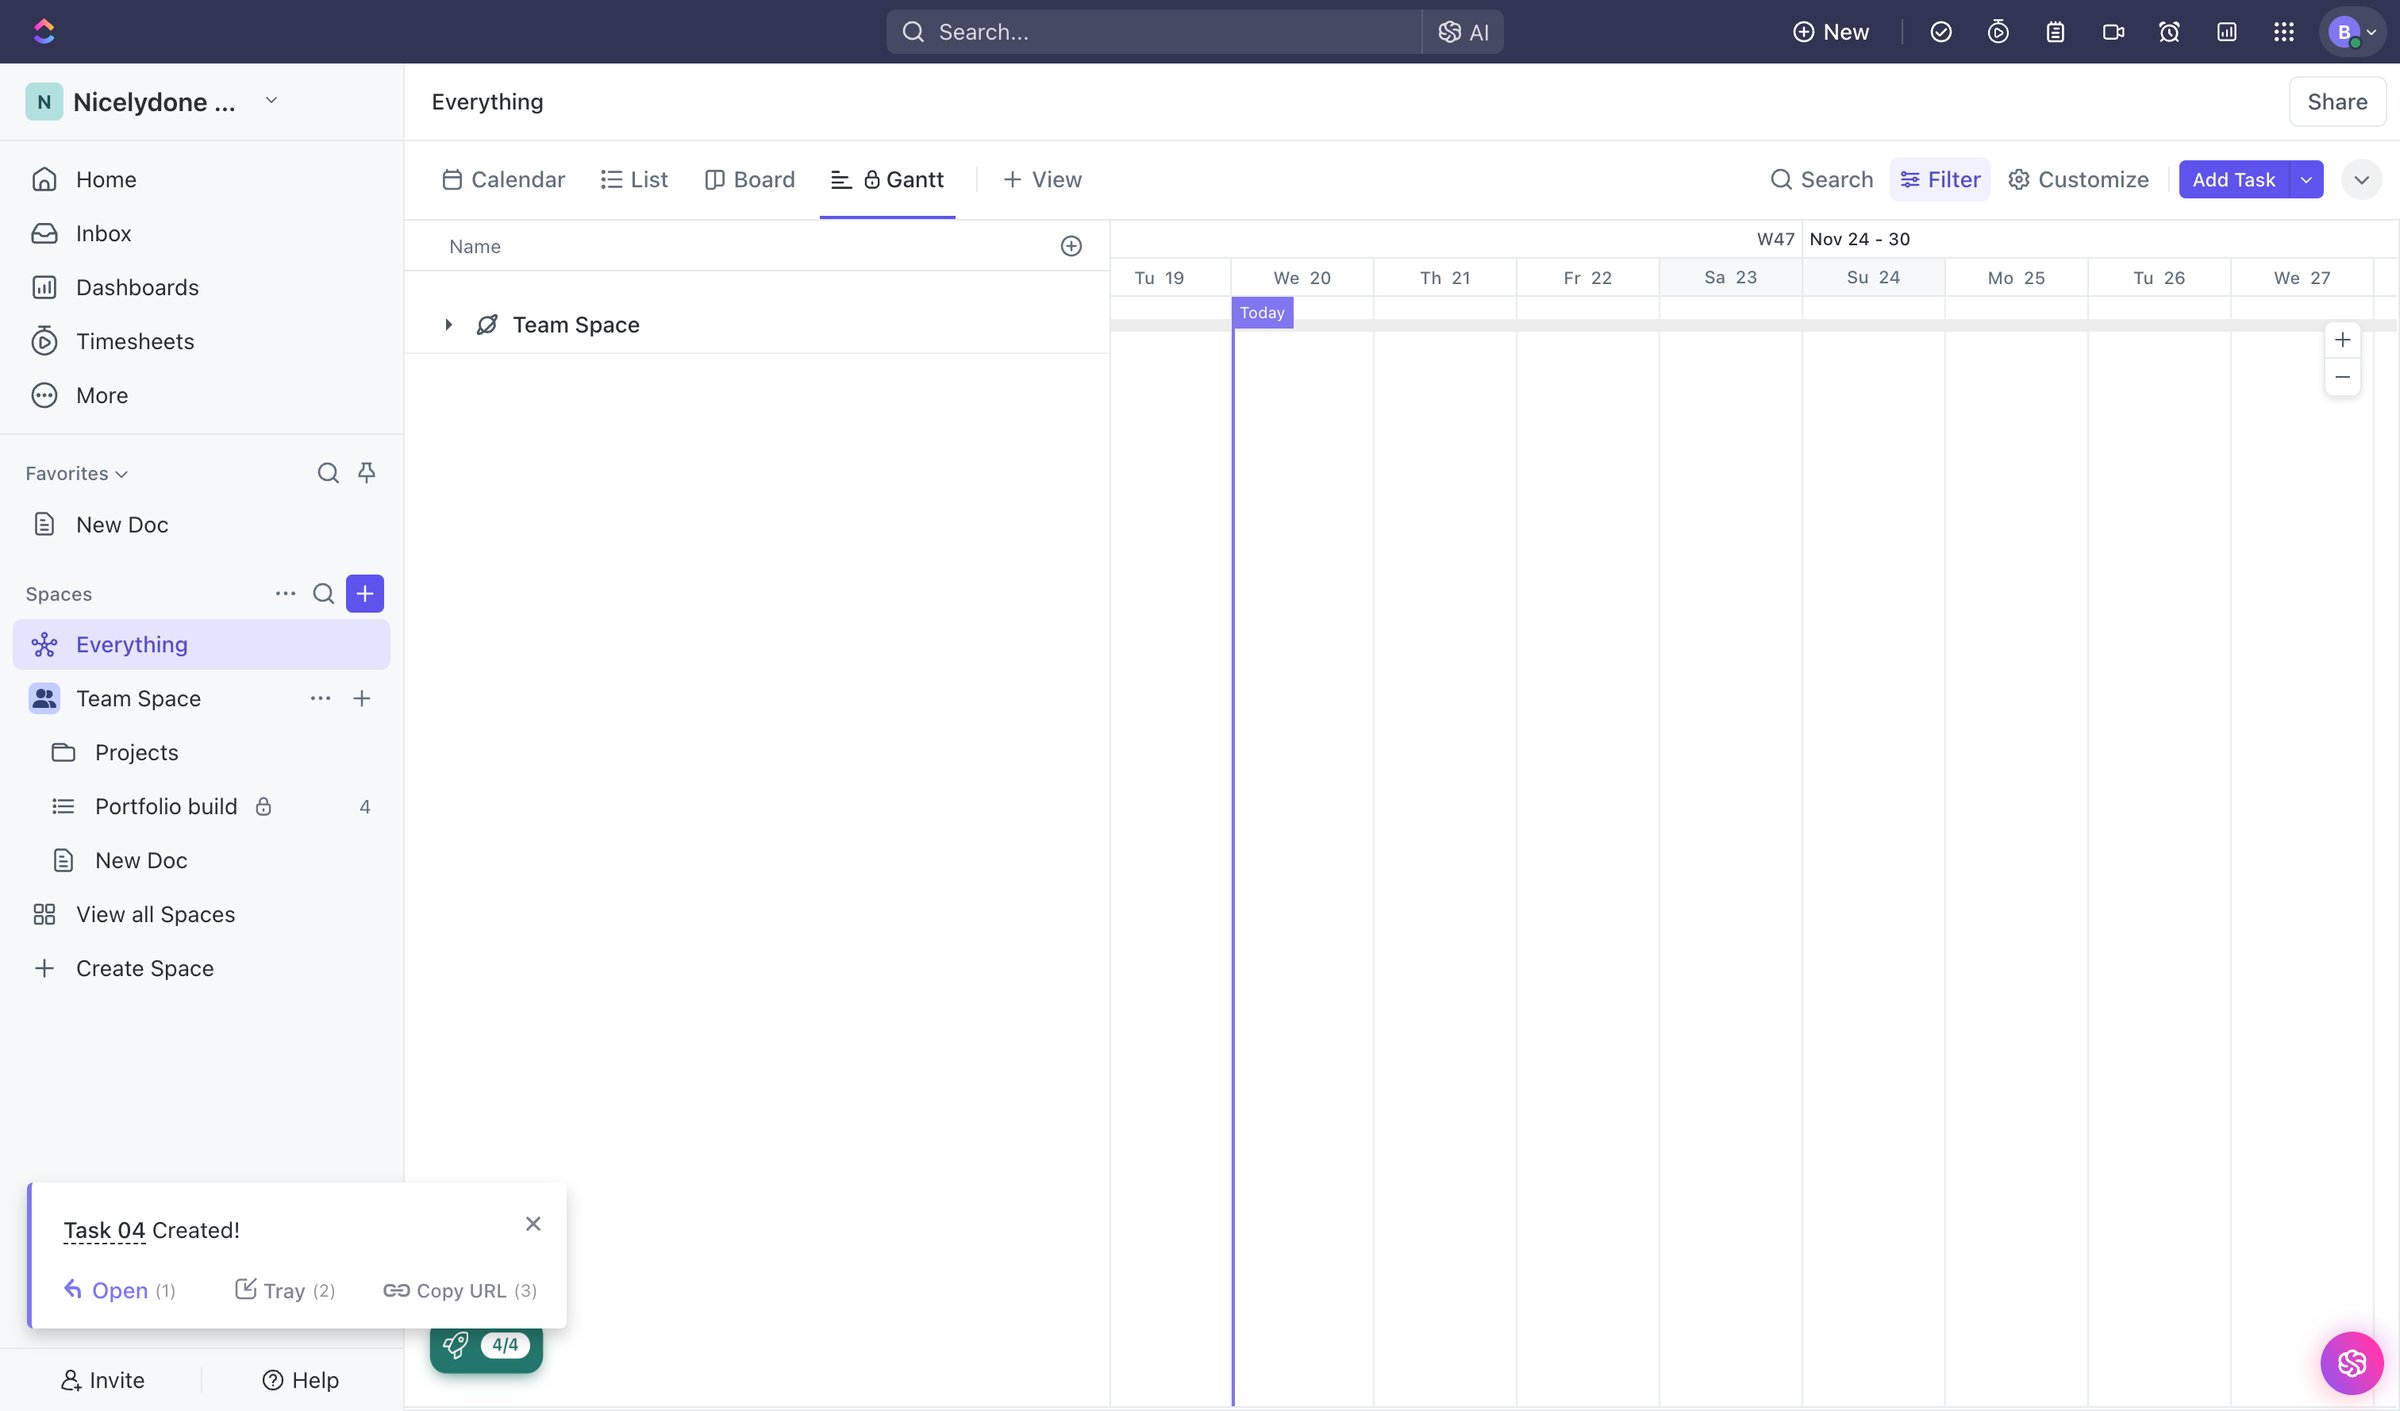Pin favorites using the pin icon
The width and height of the screenshot is (2400, 1411).
[x=366, y=473]
